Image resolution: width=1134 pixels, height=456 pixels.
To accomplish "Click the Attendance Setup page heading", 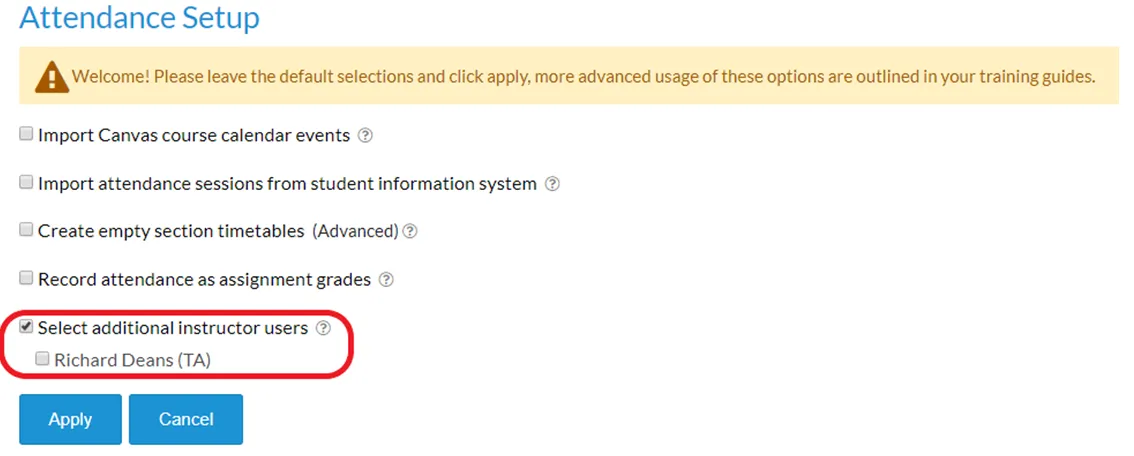I will pyautogui.click(x=140, y=17).
